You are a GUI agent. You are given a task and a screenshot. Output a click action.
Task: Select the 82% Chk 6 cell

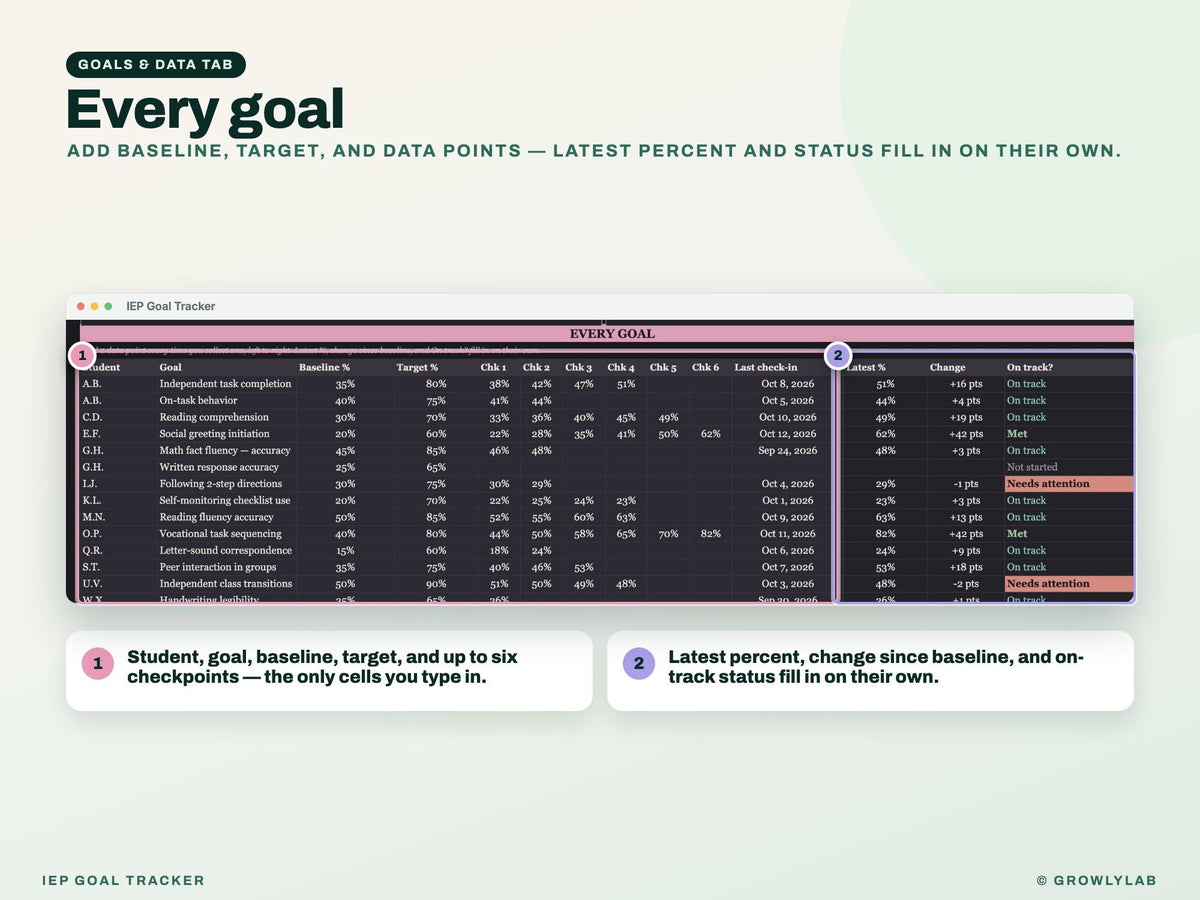point(710,534)
